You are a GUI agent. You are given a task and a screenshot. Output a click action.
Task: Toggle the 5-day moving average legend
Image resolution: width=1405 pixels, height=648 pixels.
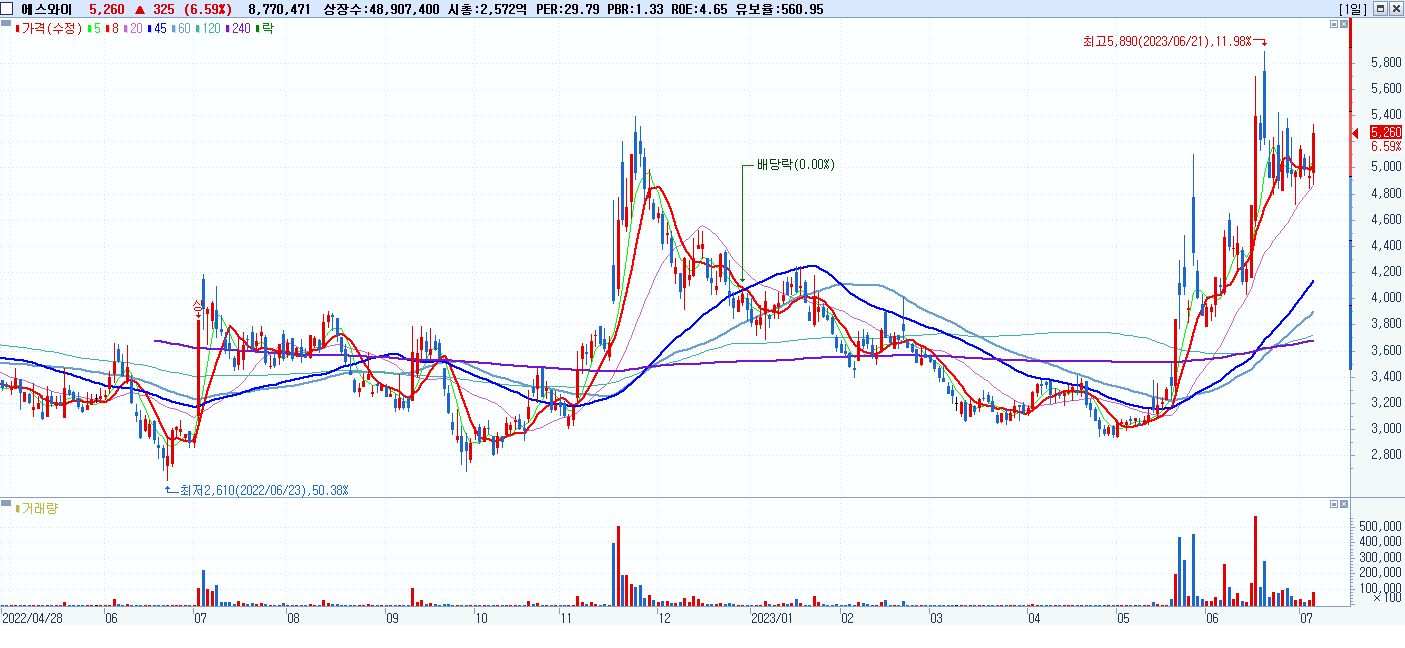tap(95, 29)
